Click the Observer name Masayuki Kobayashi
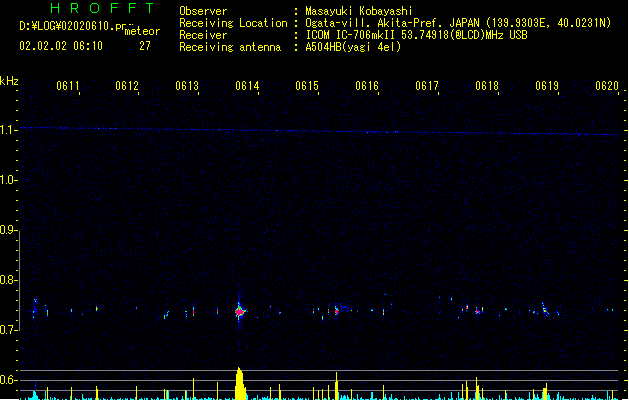The height and width of the screenshot is (400, 629). pyautogui.click(x=359, y=11)
